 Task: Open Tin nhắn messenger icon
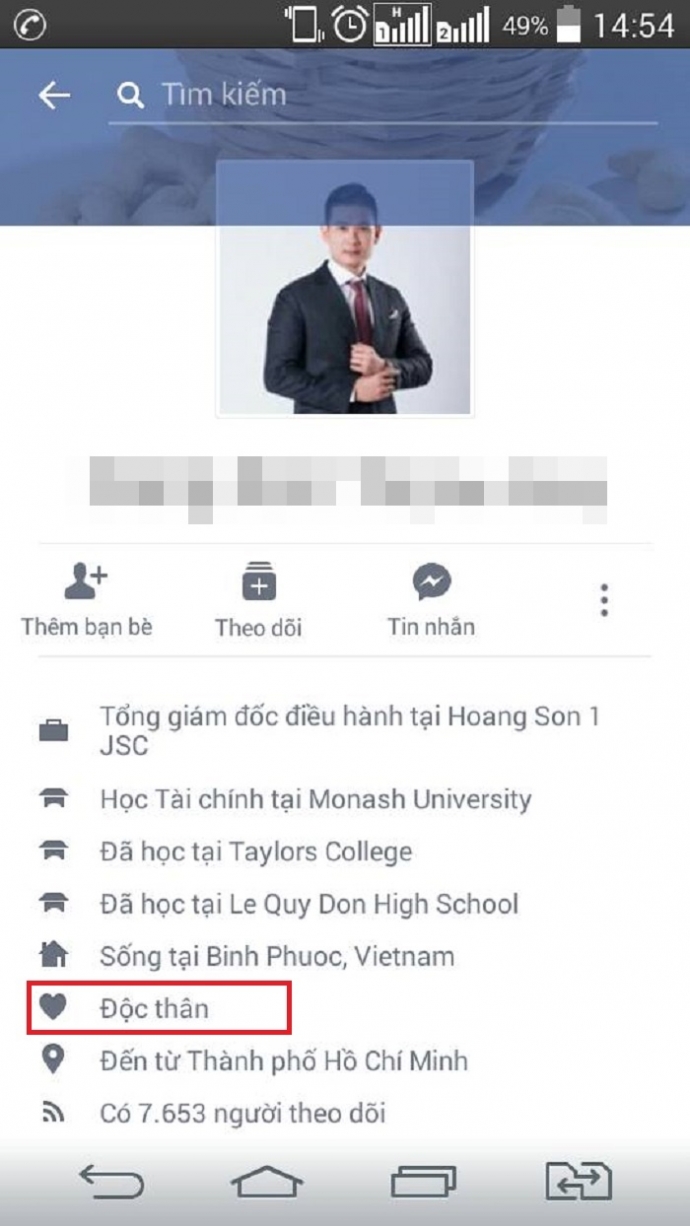point(432,581)
